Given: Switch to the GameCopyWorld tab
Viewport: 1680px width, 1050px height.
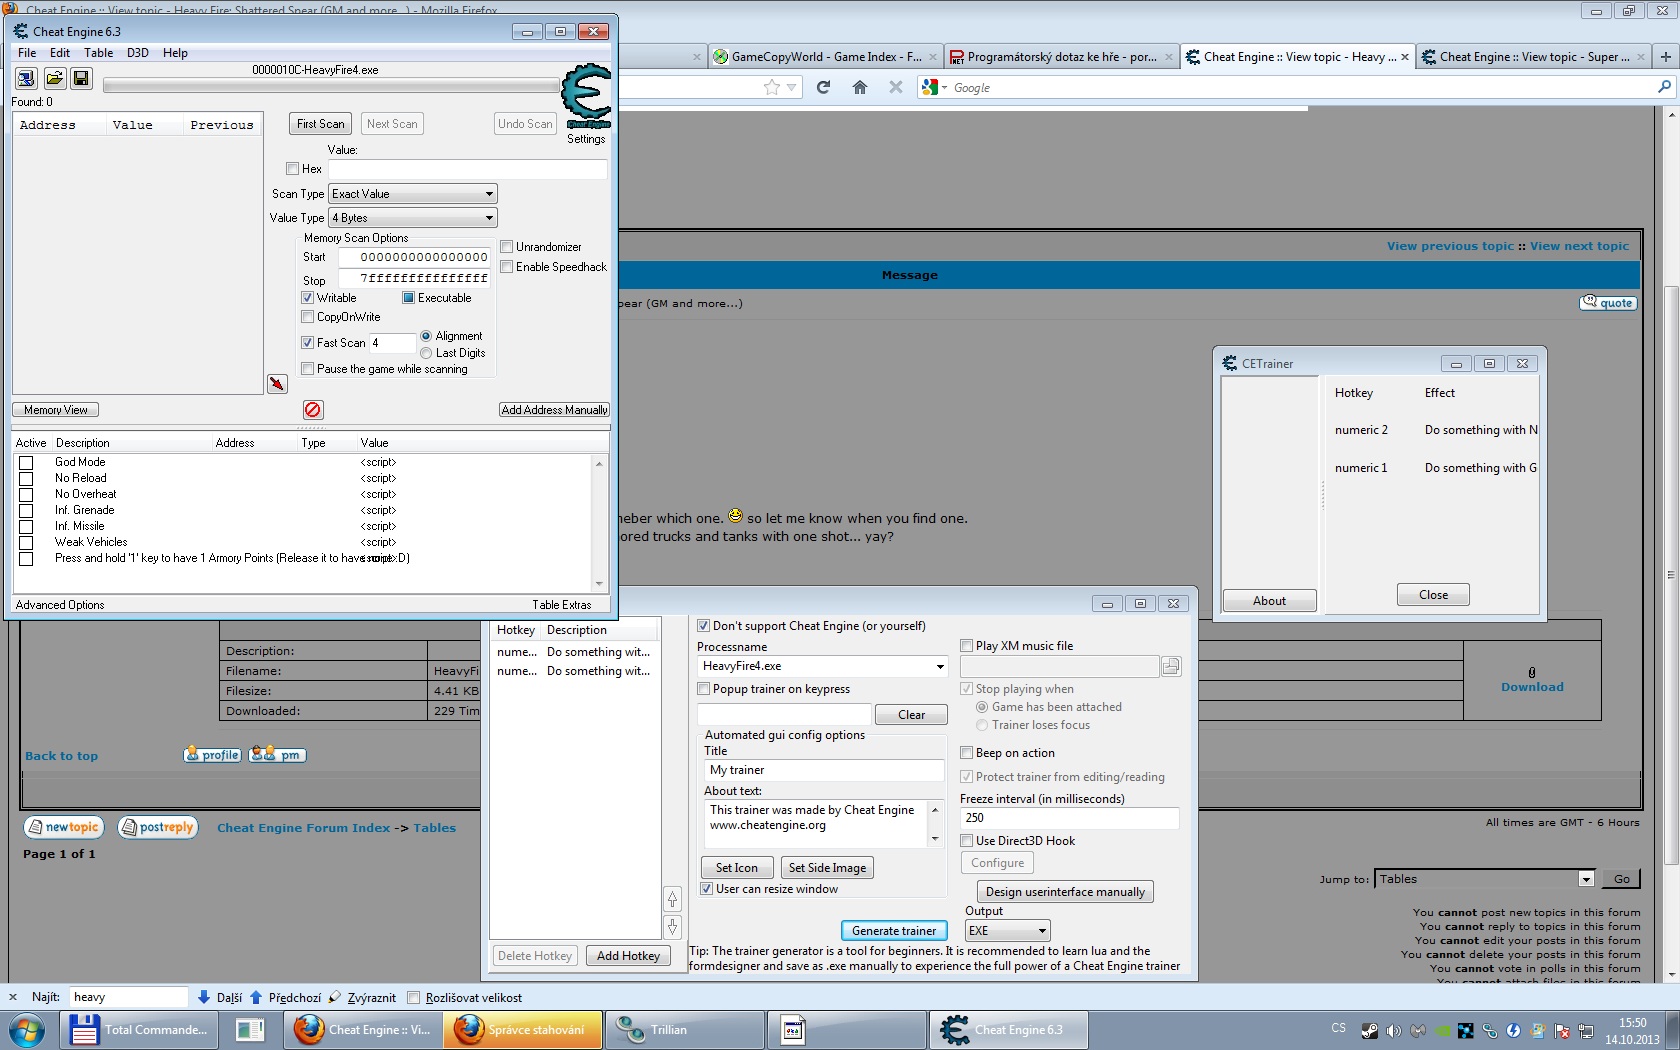Looking at the screenshot, I should tap(826, 57).
